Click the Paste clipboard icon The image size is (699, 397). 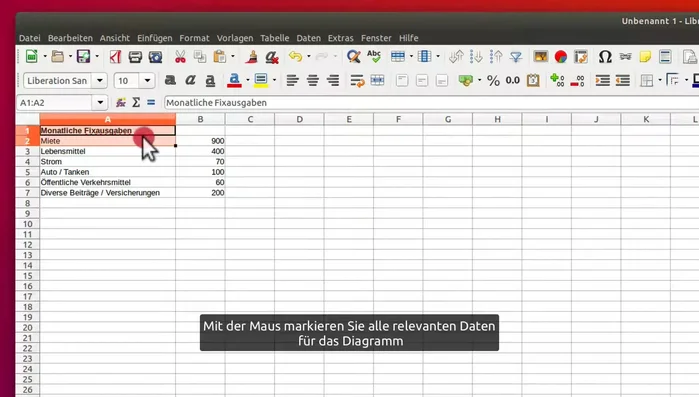(x=220, y=57)
